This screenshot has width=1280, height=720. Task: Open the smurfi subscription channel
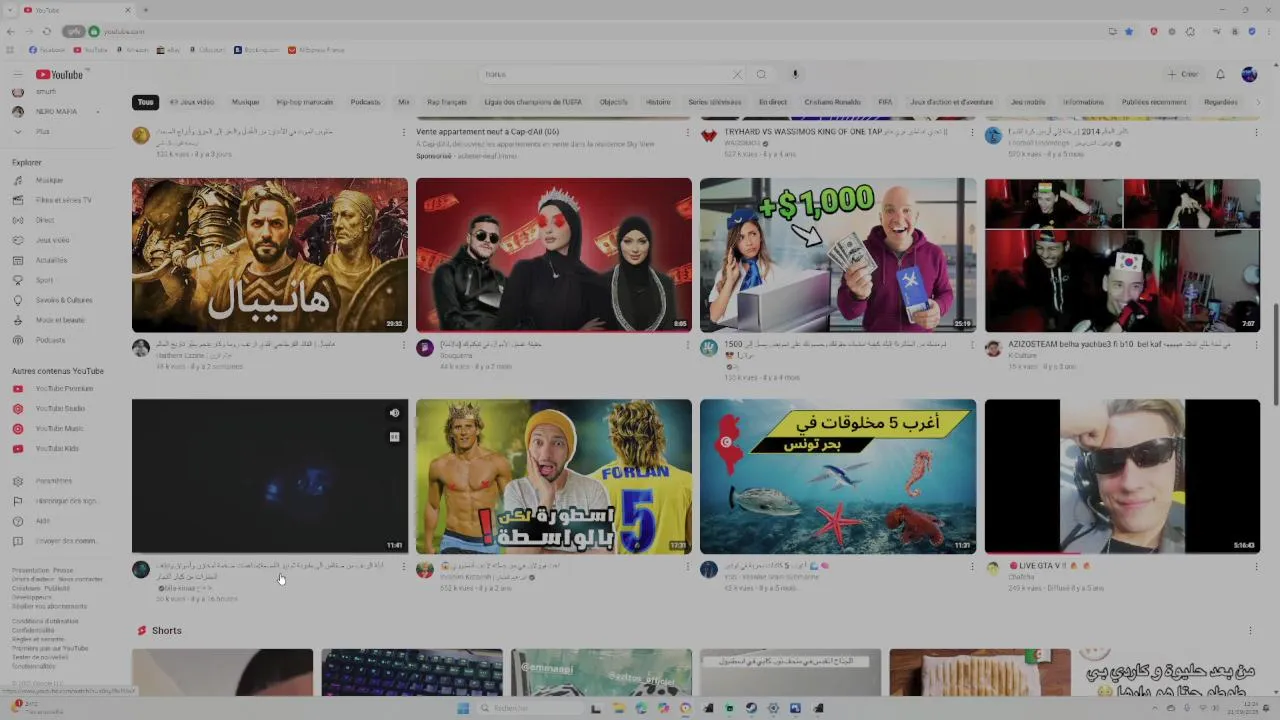pyautogui.click(x=46, y=92)
